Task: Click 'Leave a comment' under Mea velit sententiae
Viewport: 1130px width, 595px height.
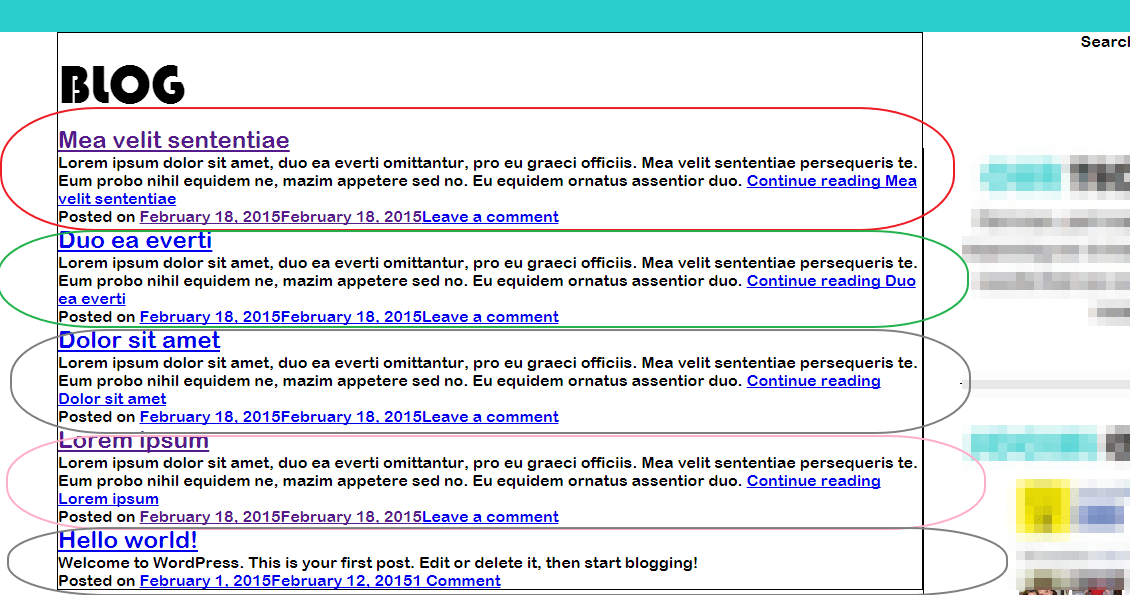Action: tap(490, 217)
